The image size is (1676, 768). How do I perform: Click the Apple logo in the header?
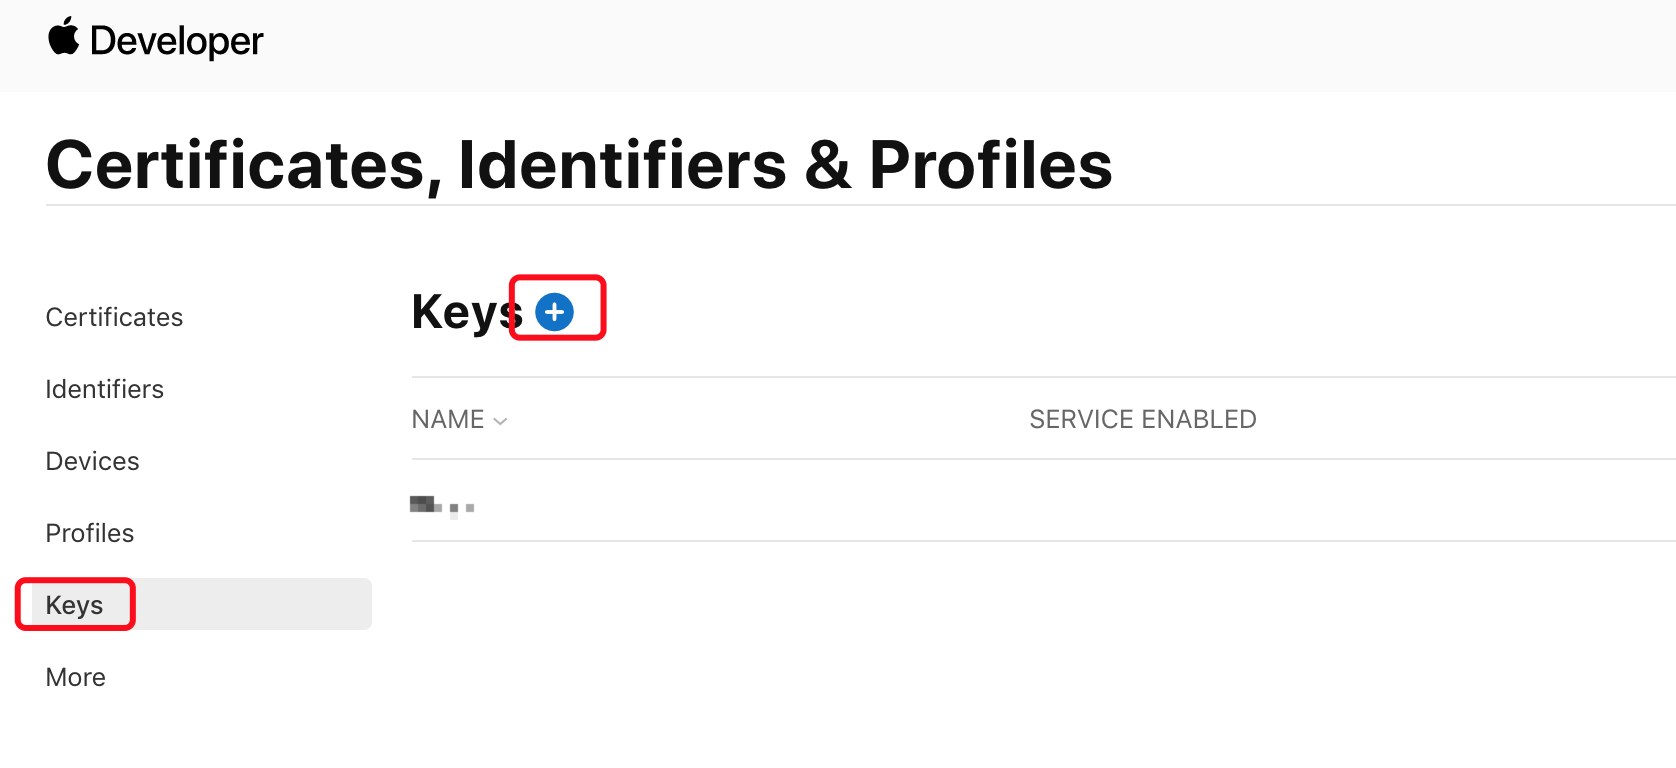64,37
